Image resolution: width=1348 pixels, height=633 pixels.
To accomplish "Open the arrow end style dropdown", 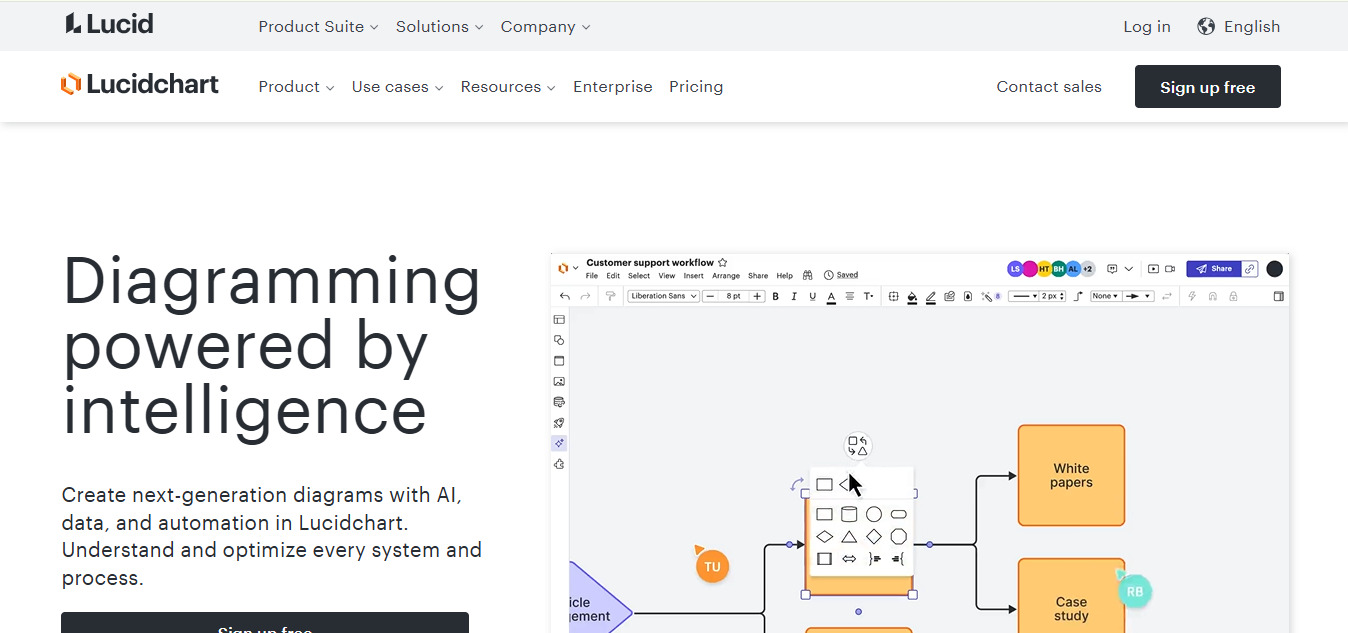I will [x=1138, y=296].
